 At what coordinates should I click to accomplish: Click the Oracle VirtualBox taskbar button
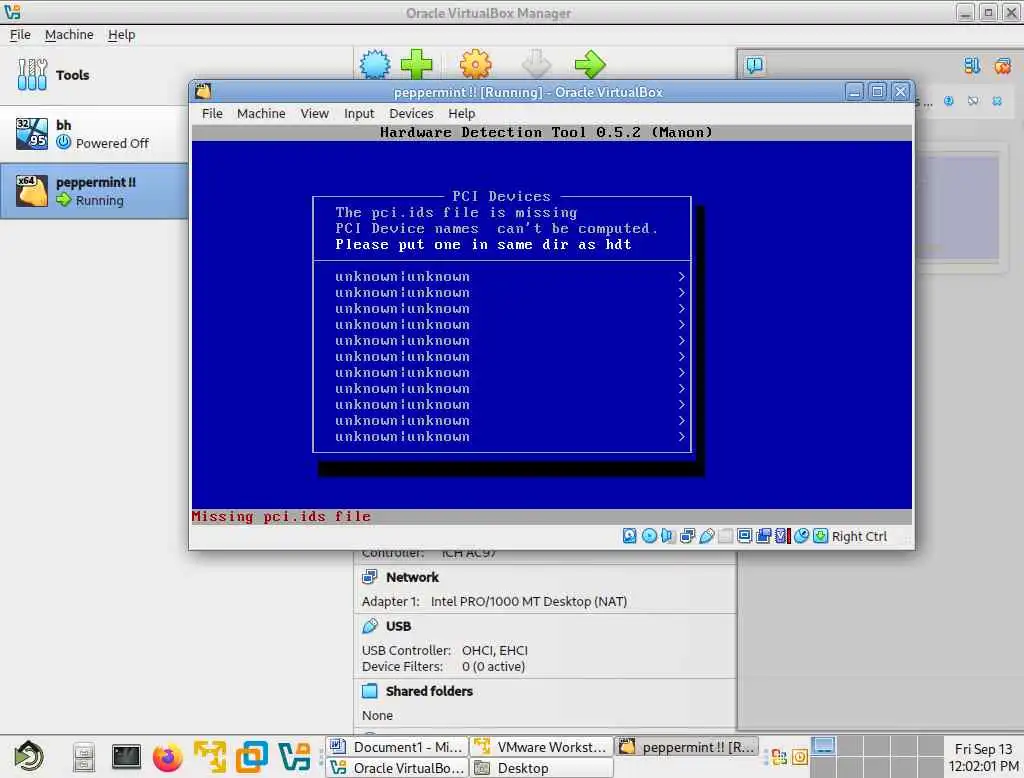pos(397,768)
